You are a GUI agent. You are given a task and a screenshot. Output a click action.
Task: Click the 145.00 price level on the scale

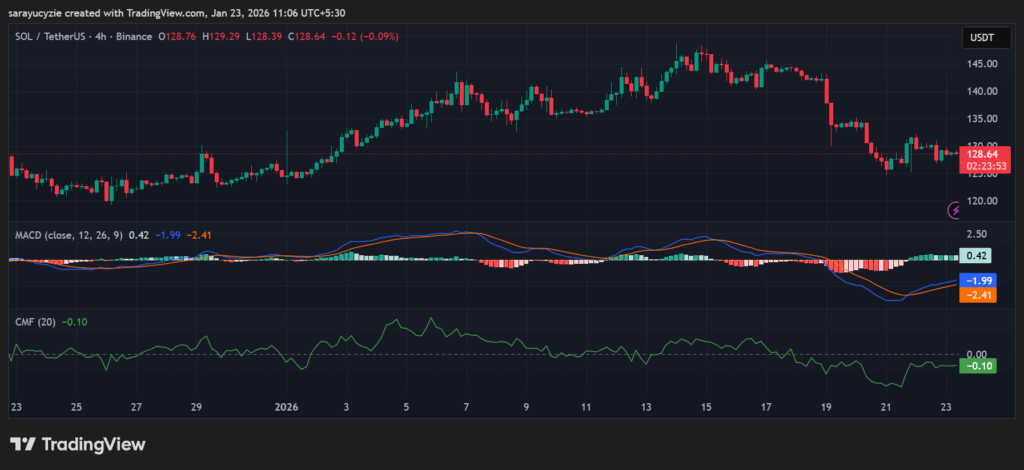click(981, 63)
